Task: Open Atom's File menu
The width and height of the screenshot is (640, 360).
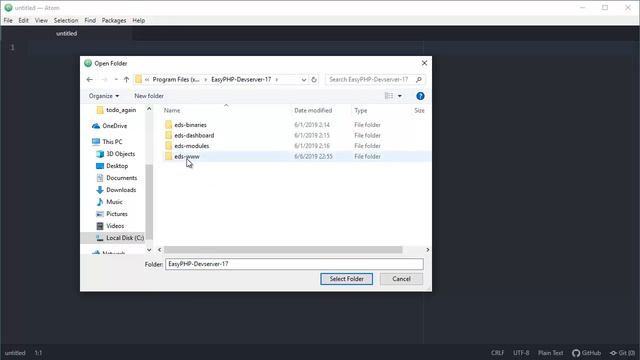Action: click(8, 20)
